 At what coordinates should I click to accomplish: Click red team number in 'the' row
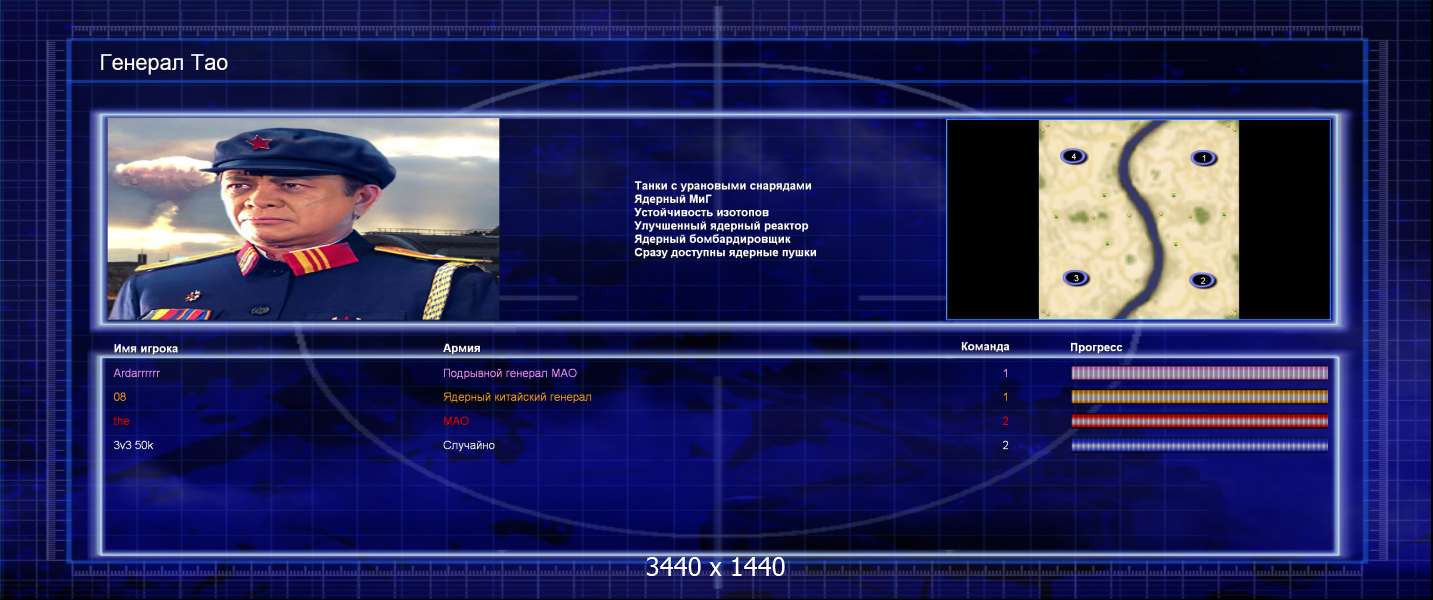point(1006,421)
